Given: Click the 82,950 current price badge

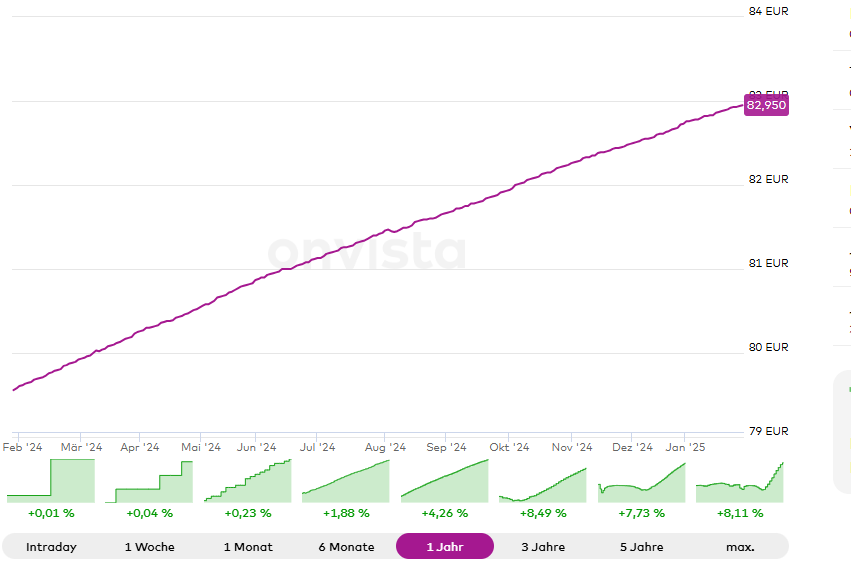Looking at the screenshot, I should [x=766, y=105].
